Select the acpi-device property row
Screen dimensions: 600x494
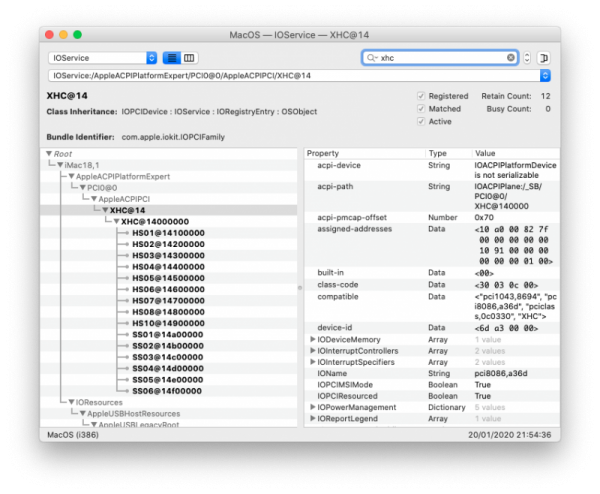point(432,170)
